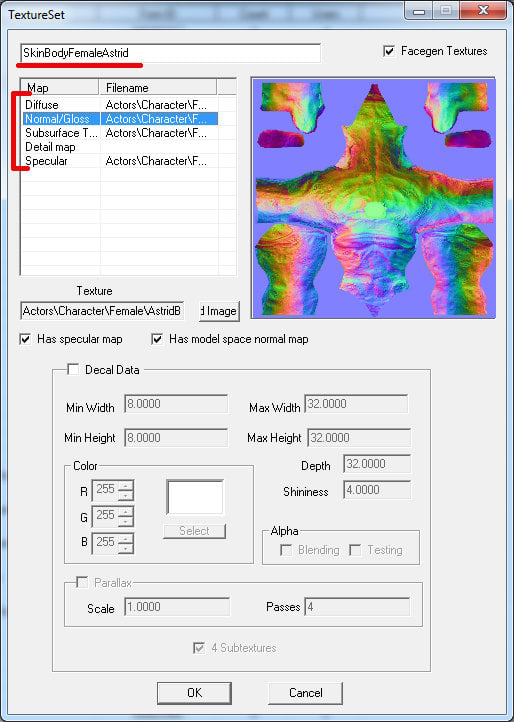Image resolution: width=514 pixels, height=722 pixels.
Task: Toggle Has model space normal map
Action: coord(157,340)
